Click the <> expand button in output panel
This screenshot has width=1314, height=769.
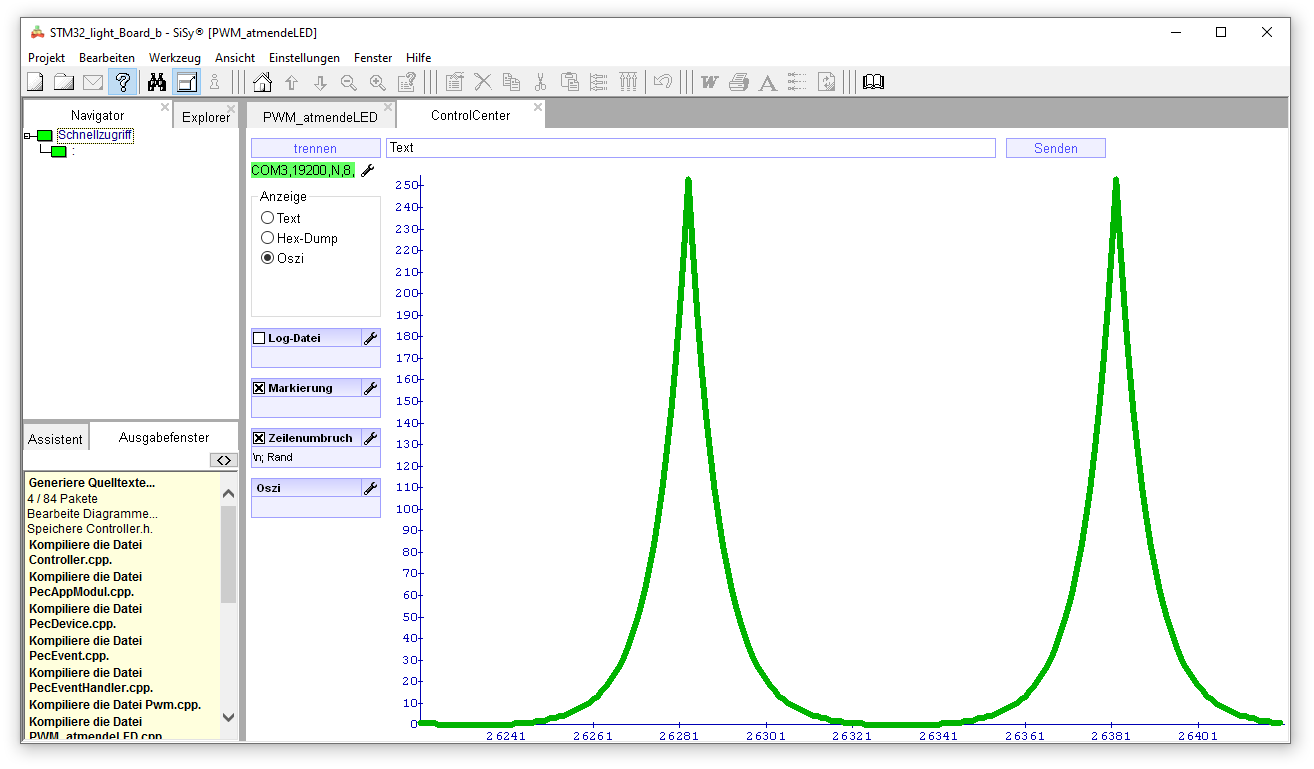point(224,460)
